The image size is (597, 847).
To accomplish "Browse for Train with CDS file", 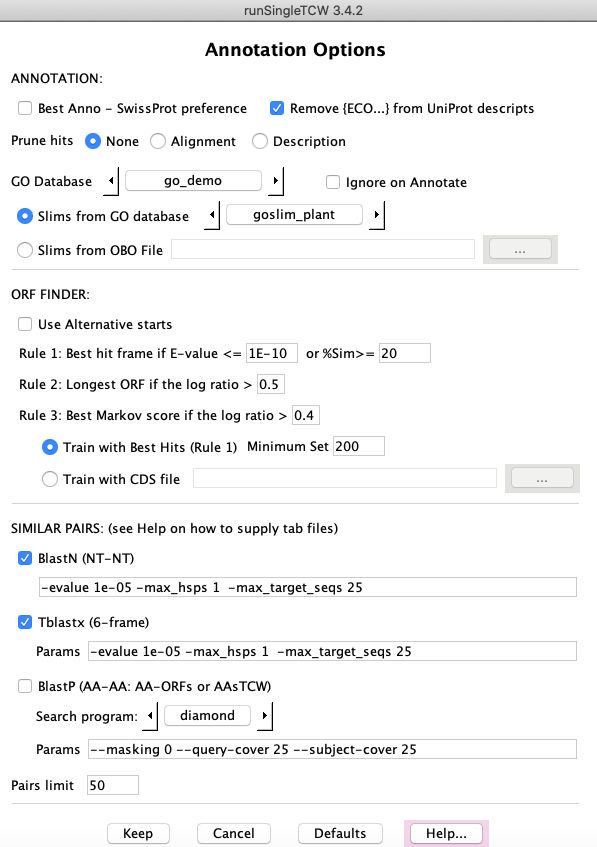I will [x=542, y=479].
